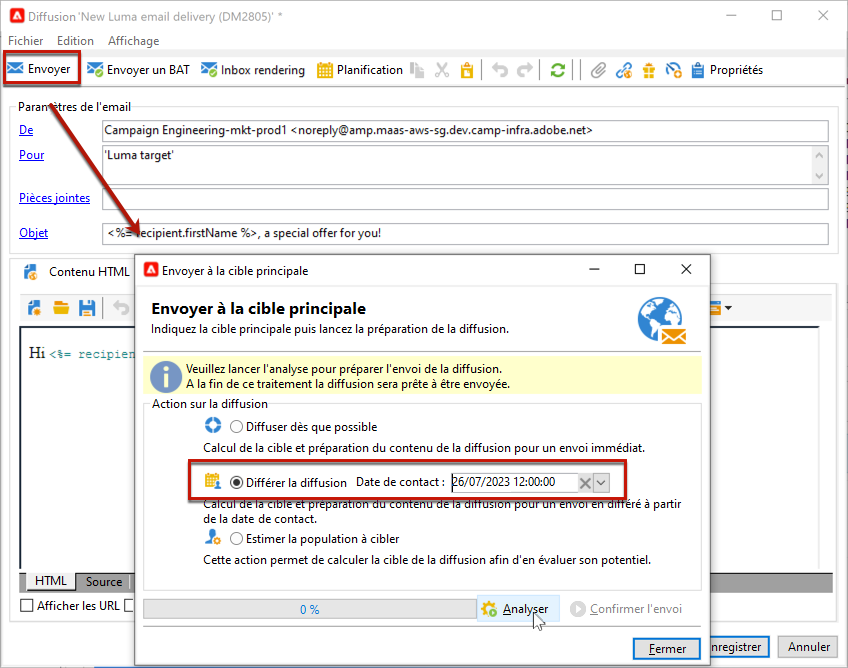Open the Affichage menu
Screen dimensions: 848x668
[134, 41]
